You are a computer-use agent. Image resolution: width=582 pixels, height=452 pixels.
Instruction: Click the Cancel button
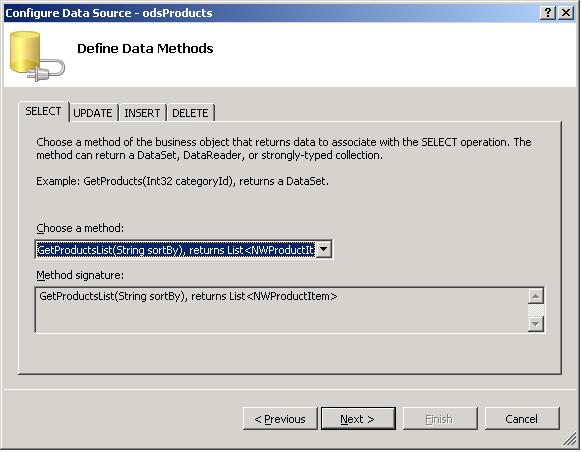click(x=521, y=419)
